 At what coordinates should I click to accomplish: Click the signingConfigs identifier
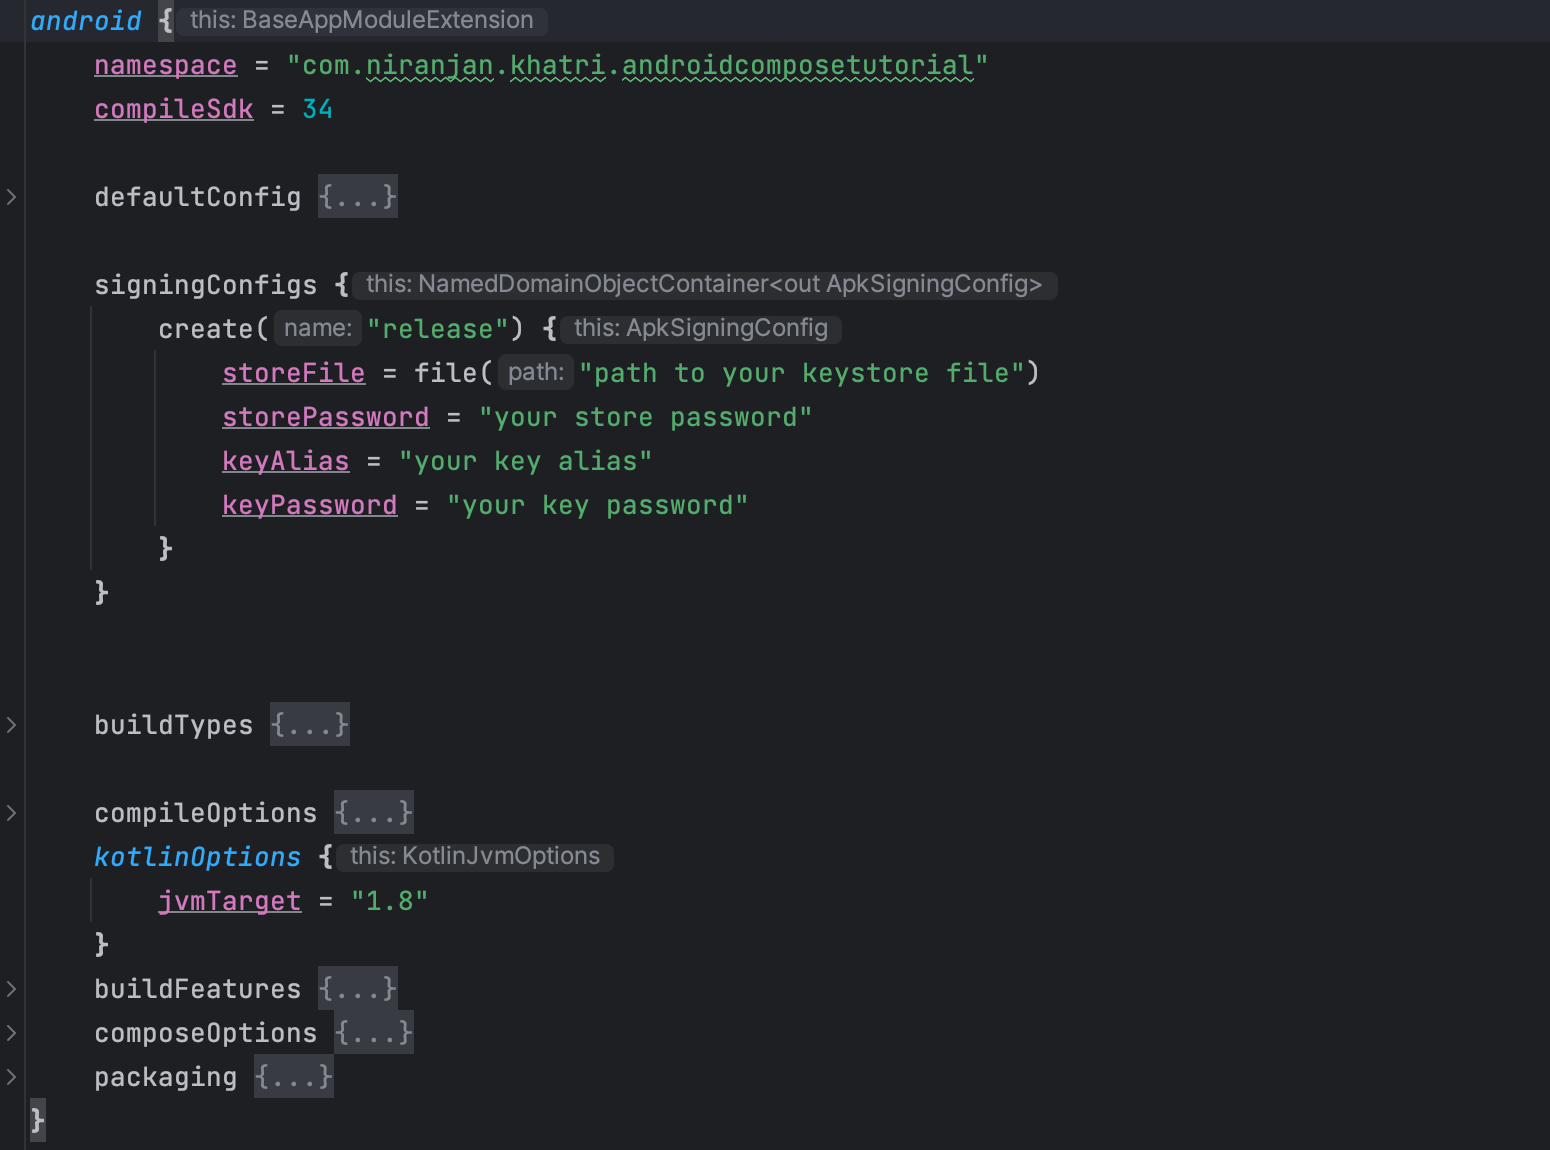(x=206, y=285)
